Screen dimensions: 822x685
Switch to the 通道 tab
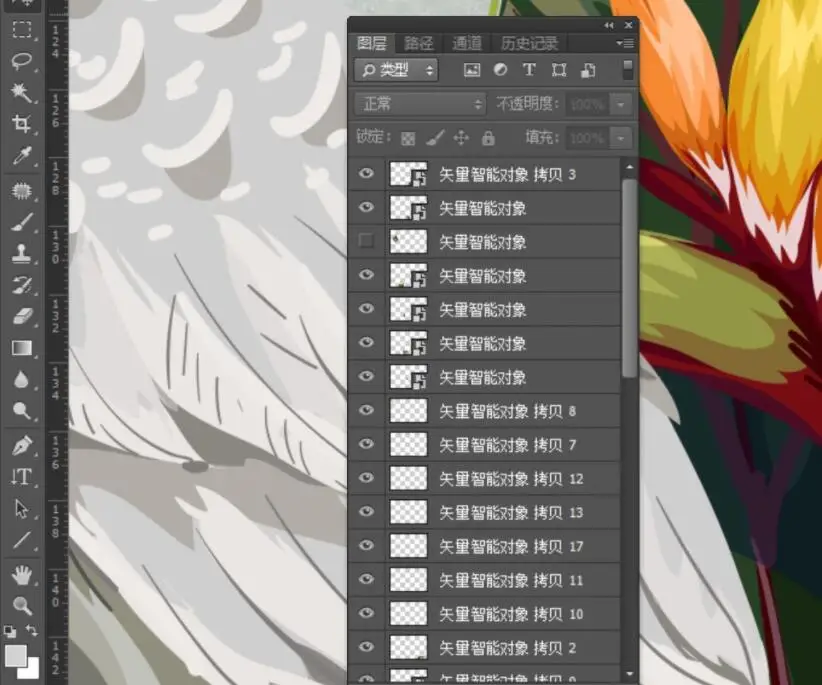(x=467, y=43)
